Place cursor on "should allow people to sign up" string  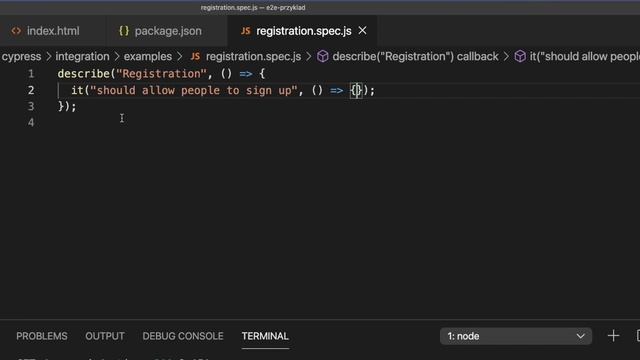pyautogui.click(x=194, y=90)
